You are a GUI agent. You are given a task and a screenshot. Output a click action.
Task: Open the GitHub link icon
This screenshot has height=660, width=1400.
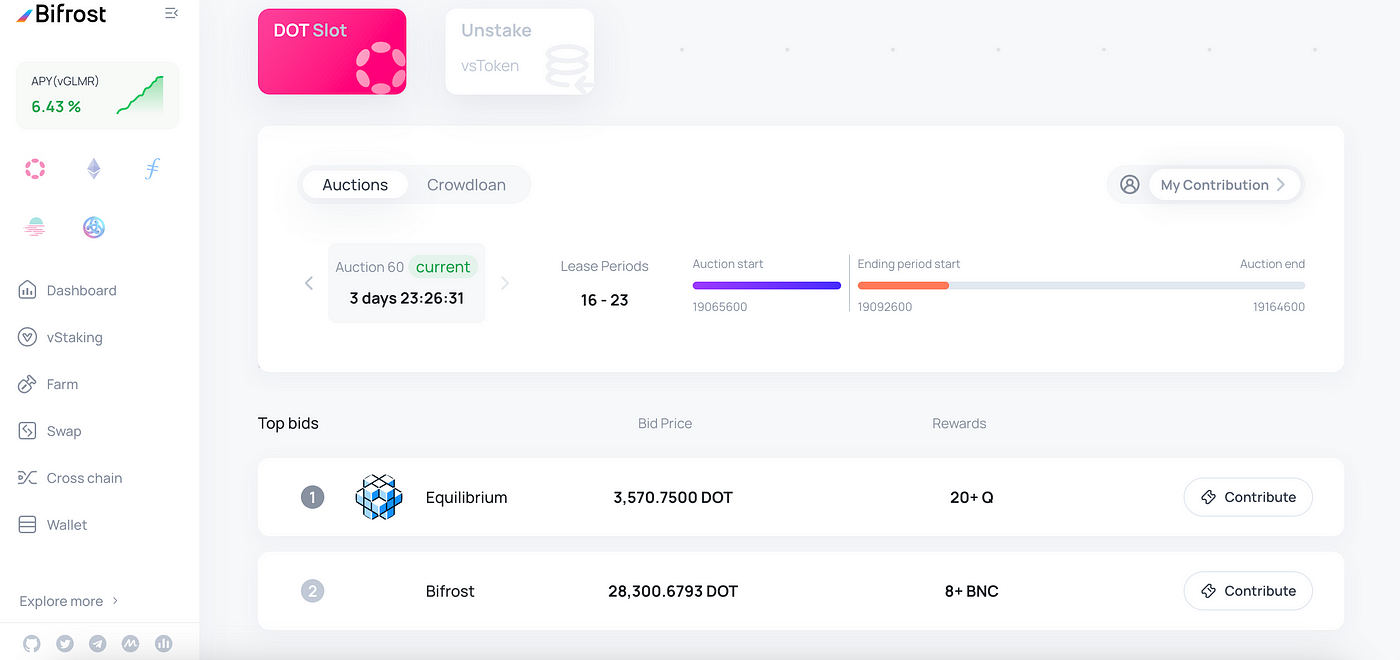click(x=32, y=644)
